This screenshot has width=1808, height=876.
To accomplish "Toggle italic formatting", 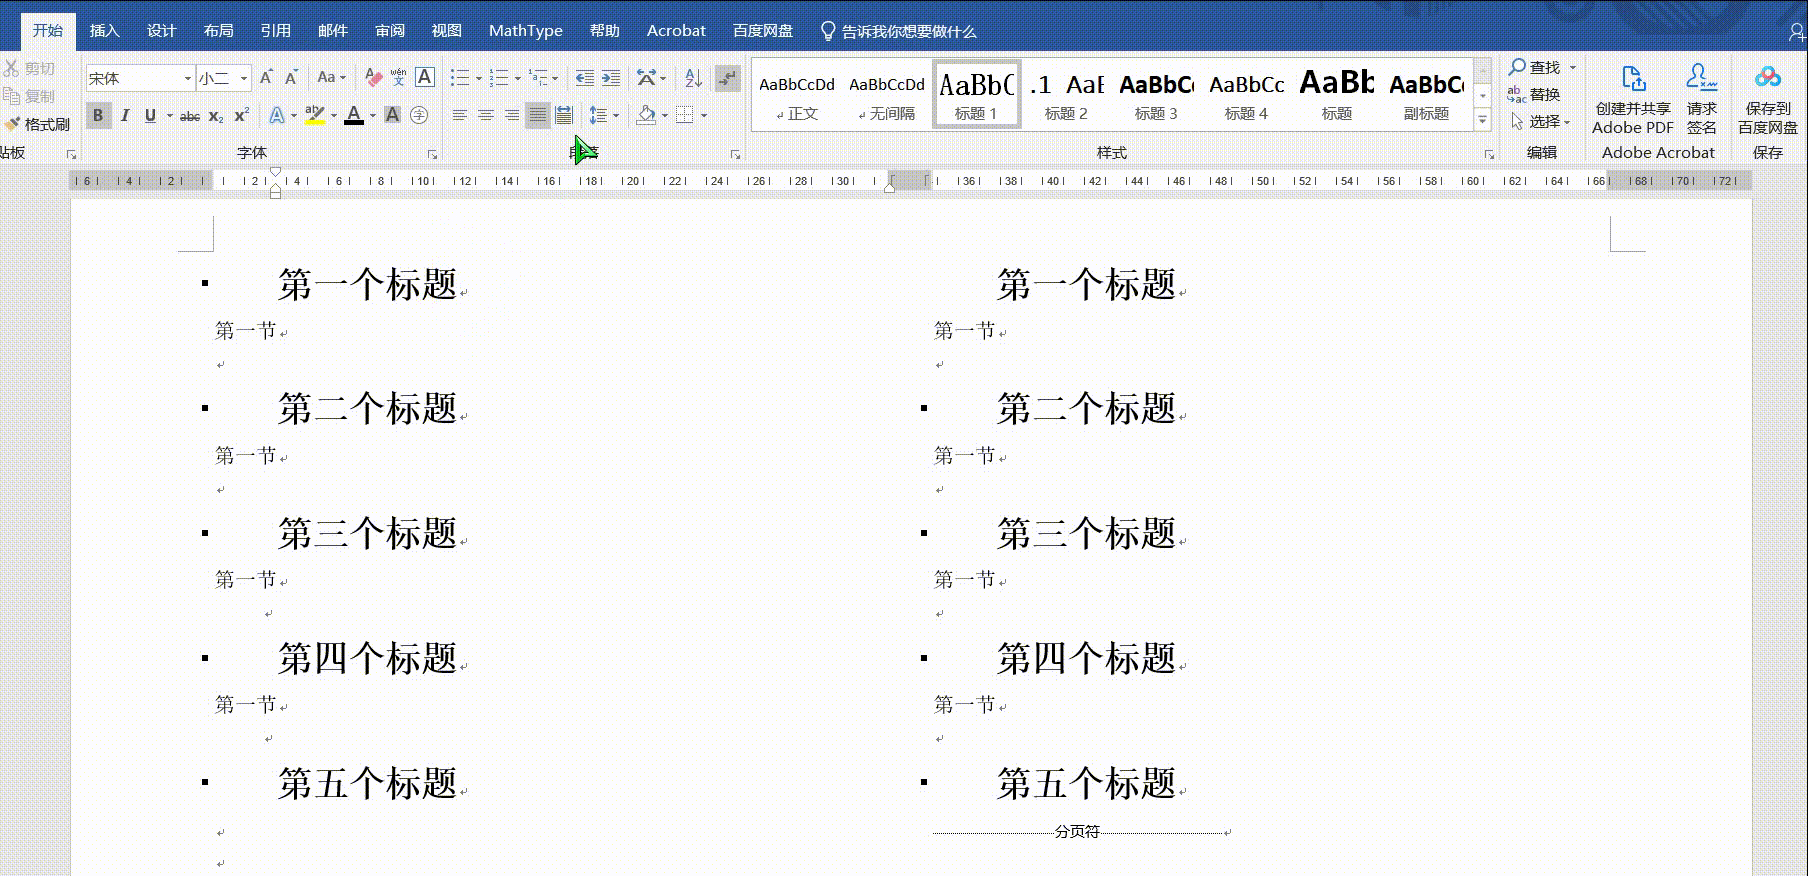I will pos(125,115).
